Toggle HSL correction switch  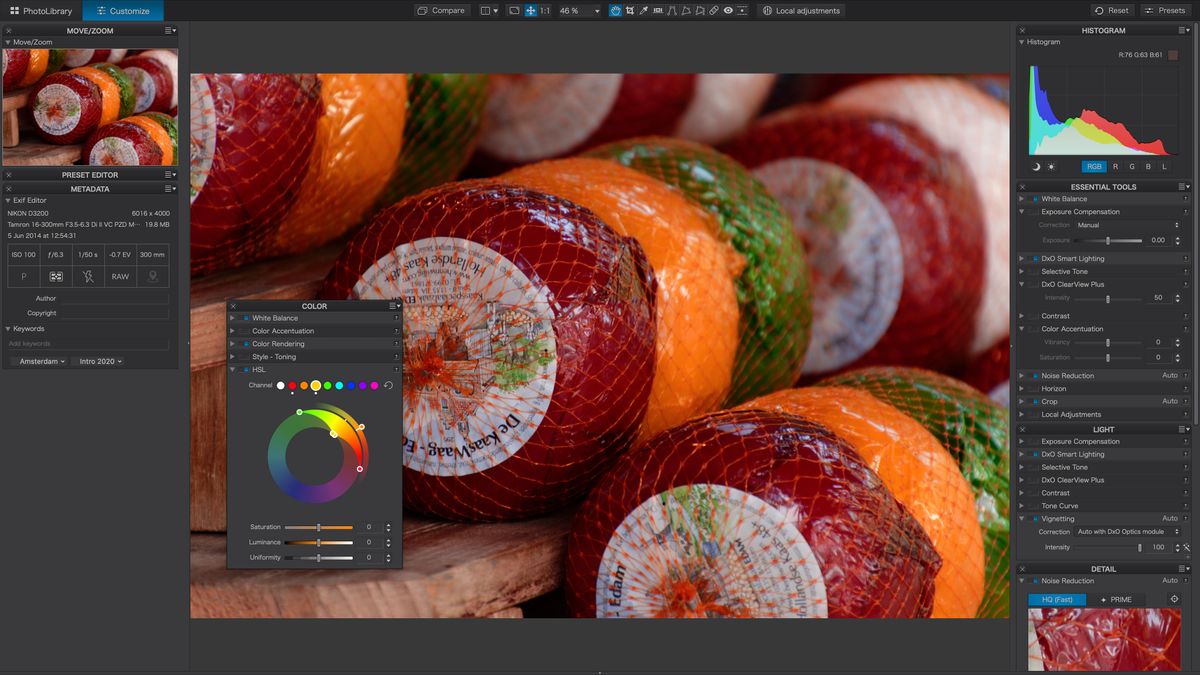[245, 370]
